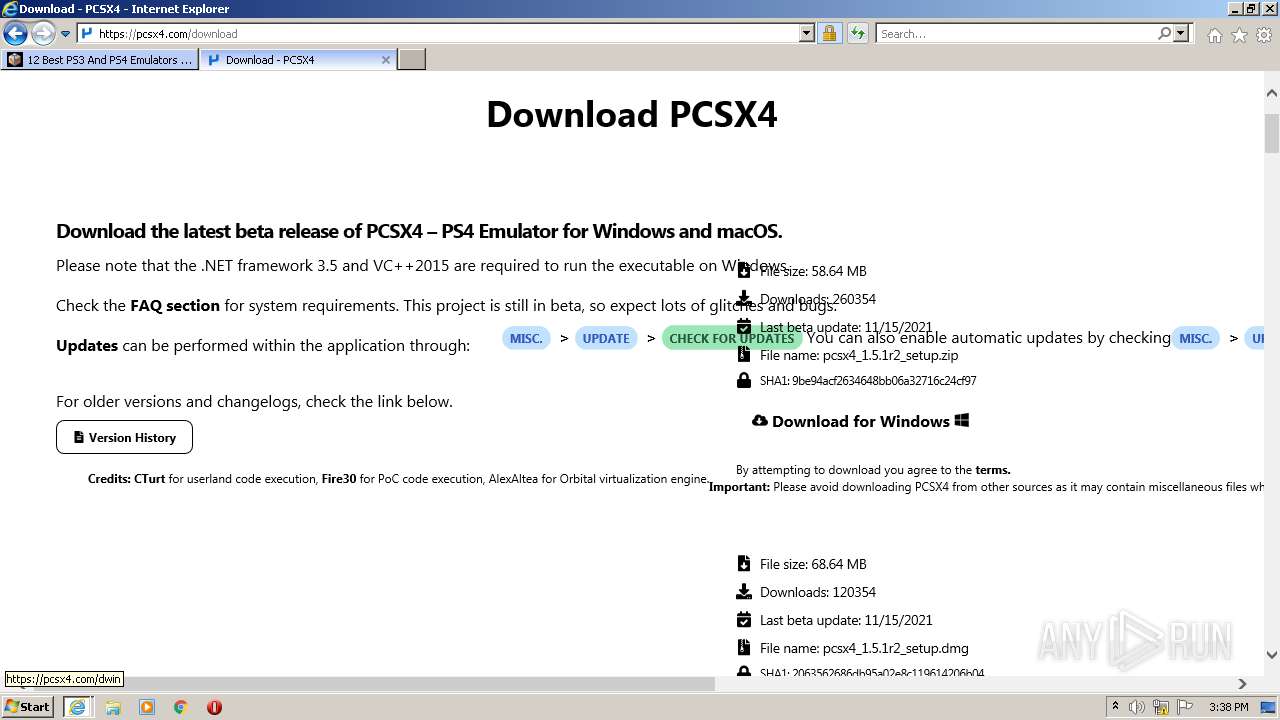Open Favorites star icon
Screen dimensions: 1280x720
1239,35
